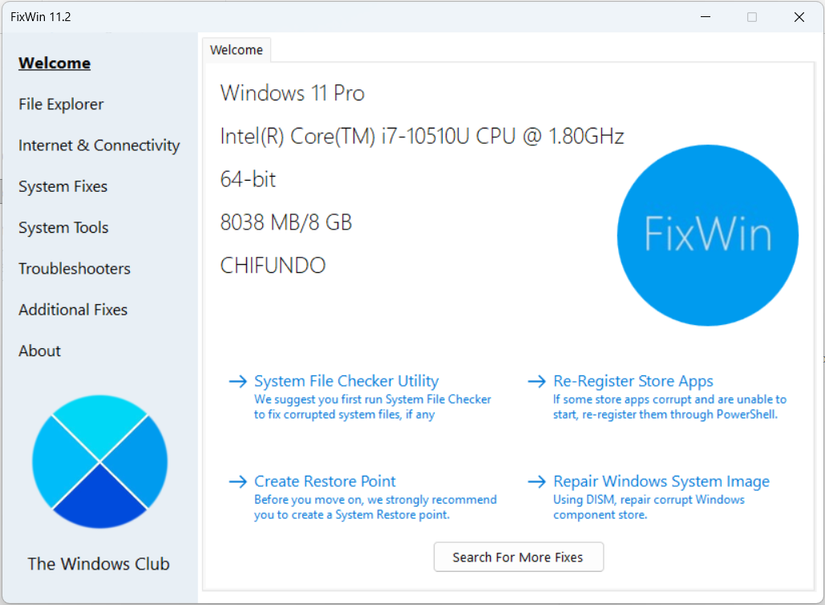Open the Re-Register Store Apps link
Screen dimensions: 825x605
tap(633, 381)
